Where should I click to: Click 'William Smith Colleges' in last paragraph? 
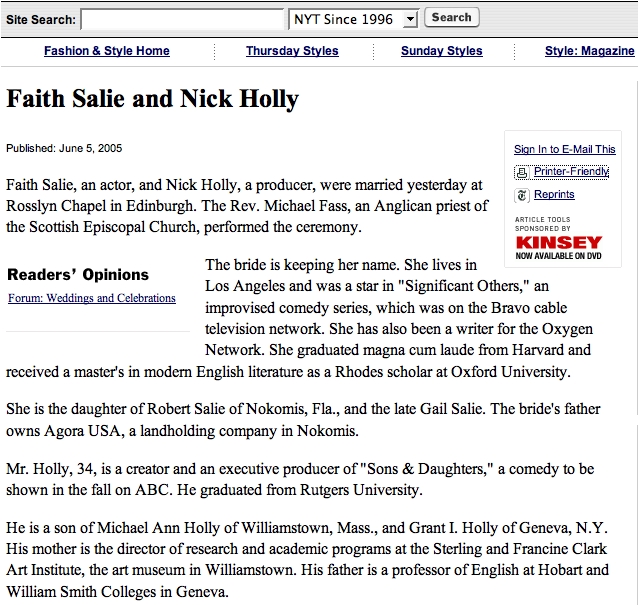pyautogui.click(x=81, y=592)
